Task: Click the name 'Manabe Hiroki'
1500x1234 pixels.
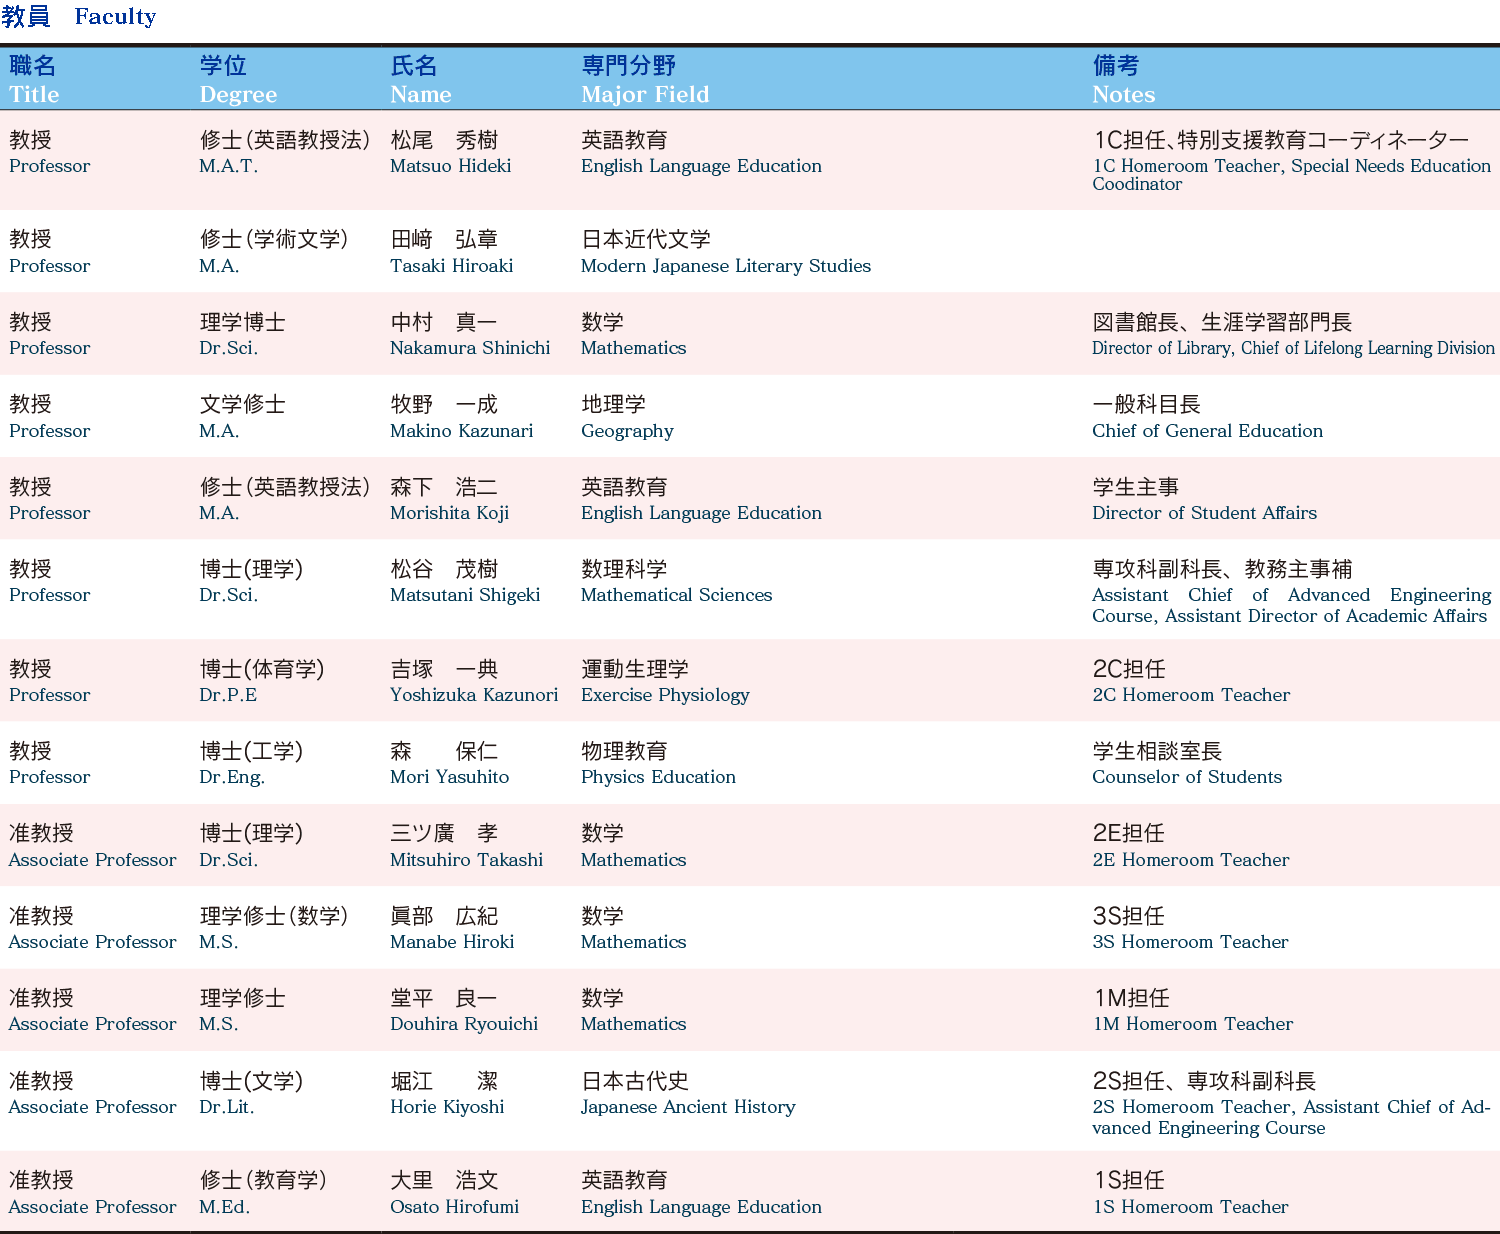Action: [x=452, y=942]
